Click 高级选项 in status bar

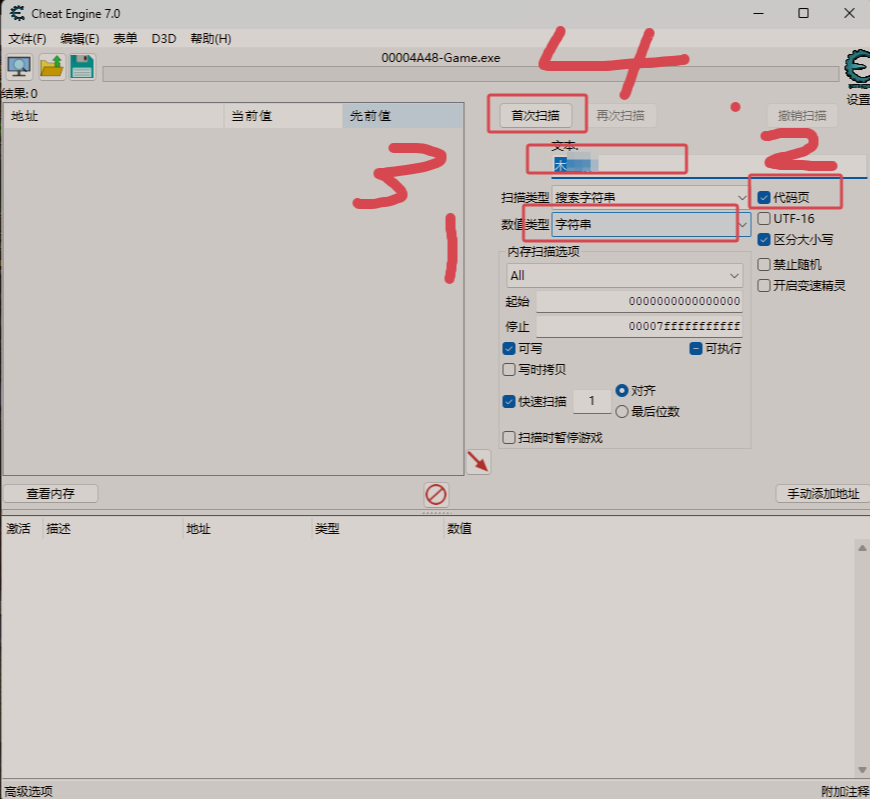[x=29, y=791]
